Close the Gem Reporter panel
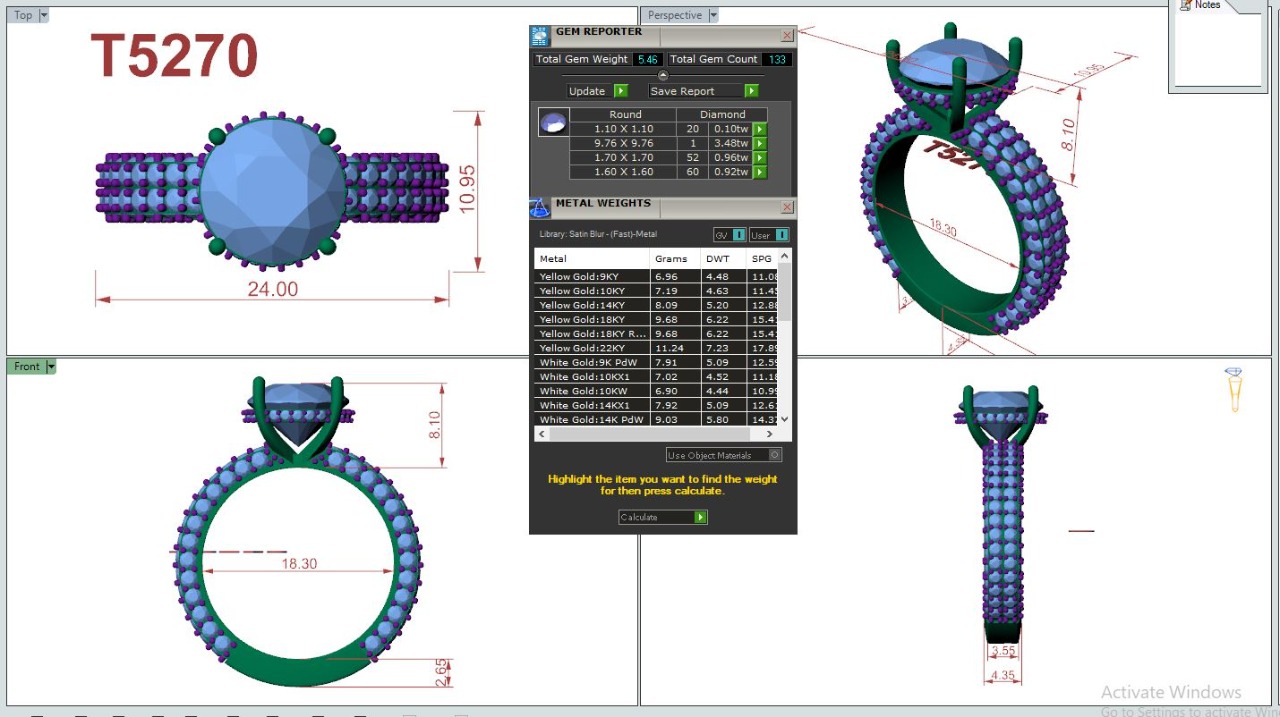The image size is (1280, 717). pyautogui.click(x=787, y=35)
